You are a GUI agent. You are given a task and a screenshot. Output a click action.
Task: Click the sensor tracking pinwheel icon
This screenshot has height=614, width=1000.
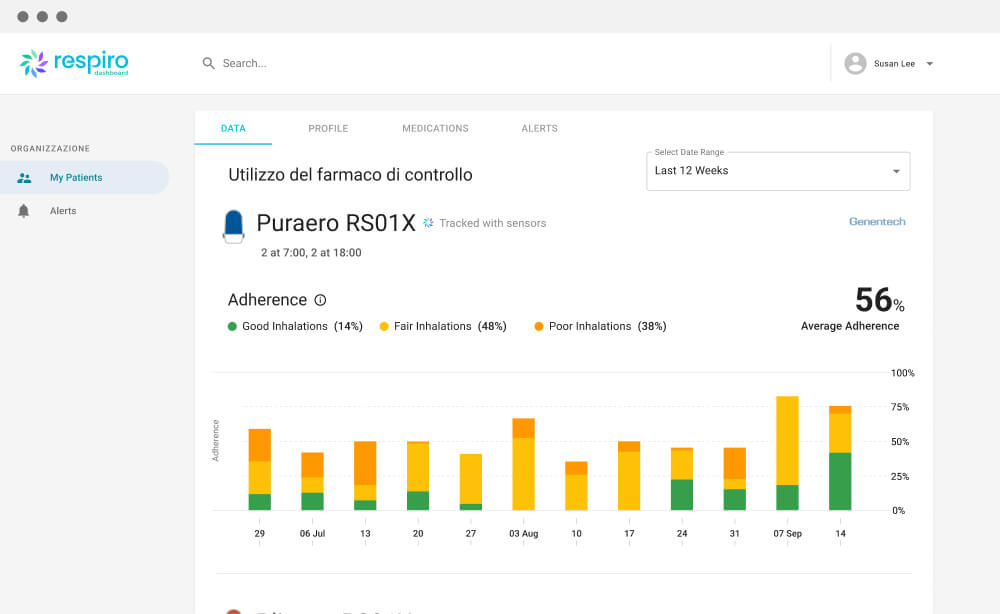click(428, 223)
